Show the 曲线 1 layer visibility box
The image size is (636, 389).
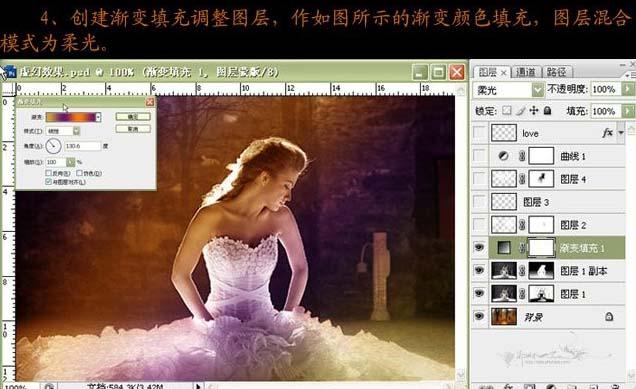pos(479,156)
